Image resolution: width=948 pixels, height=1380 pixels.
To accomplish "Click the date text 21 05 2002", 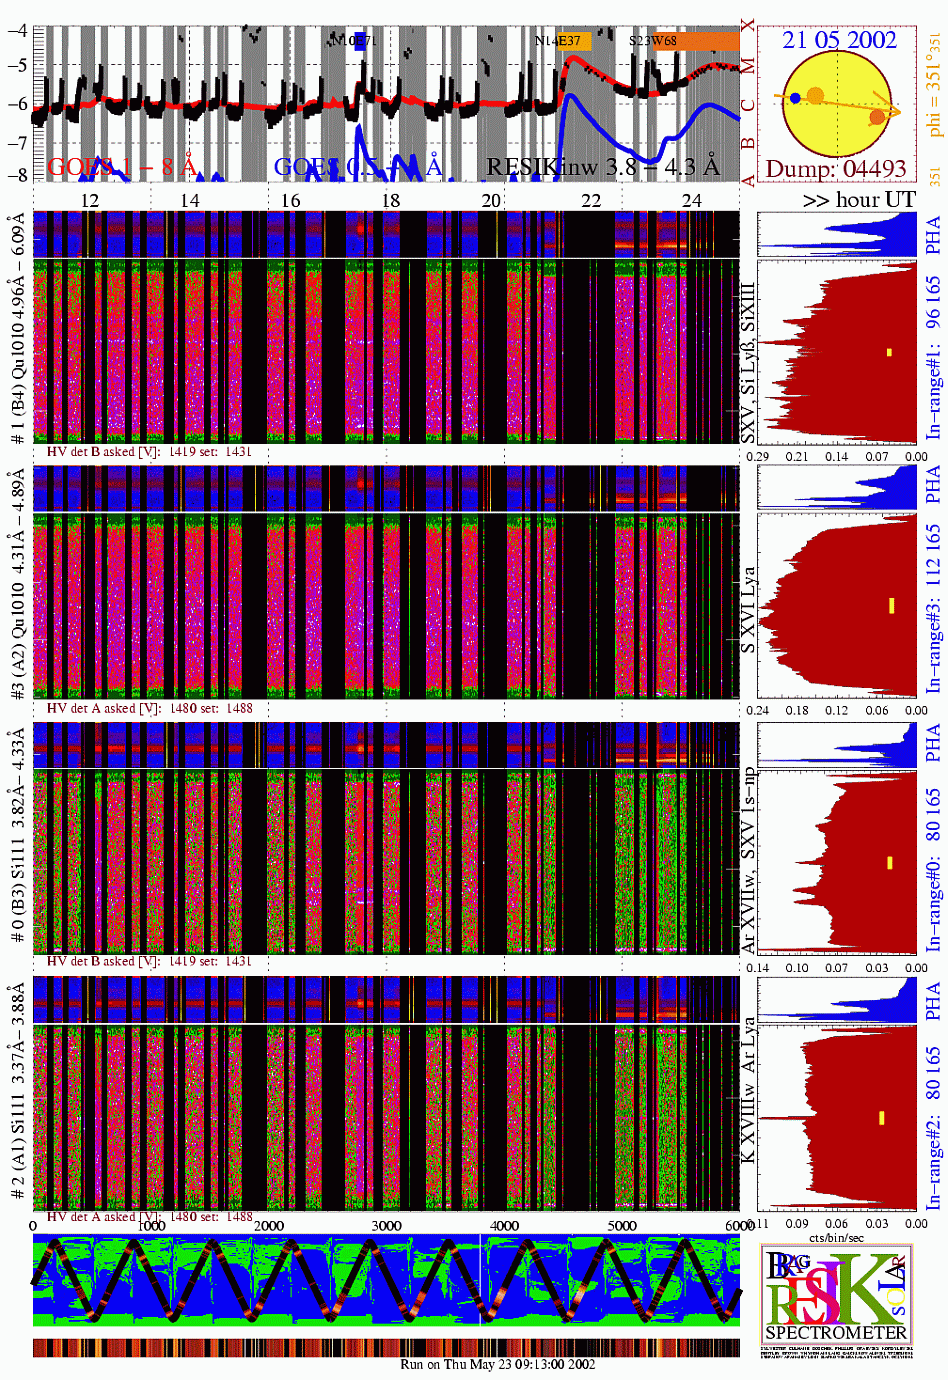I will coord(839,40).
